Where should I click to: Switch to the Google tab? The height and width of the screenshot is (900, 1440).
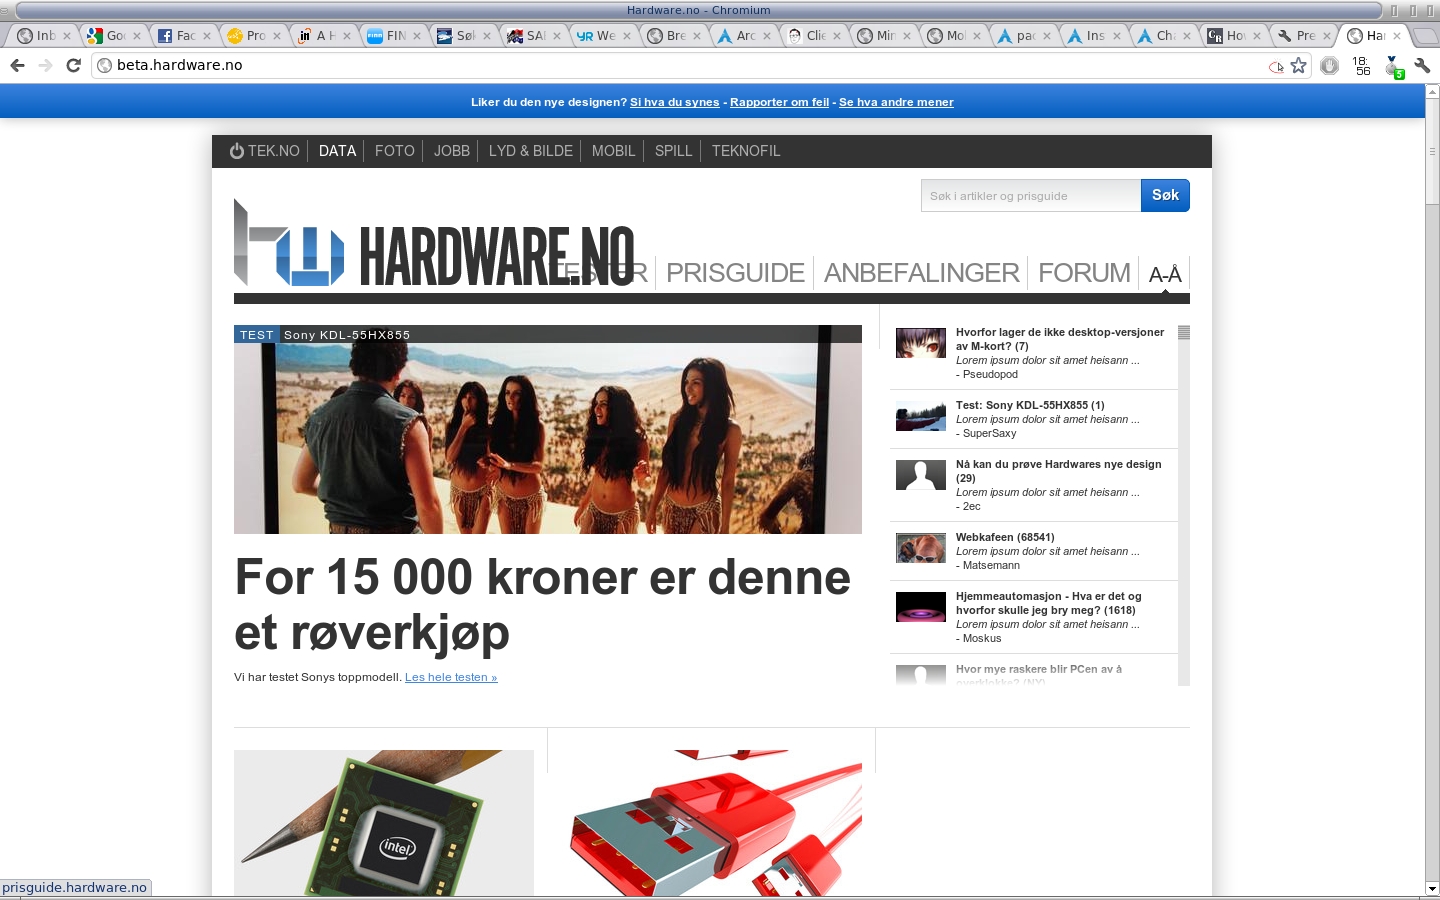click(107, 36)
